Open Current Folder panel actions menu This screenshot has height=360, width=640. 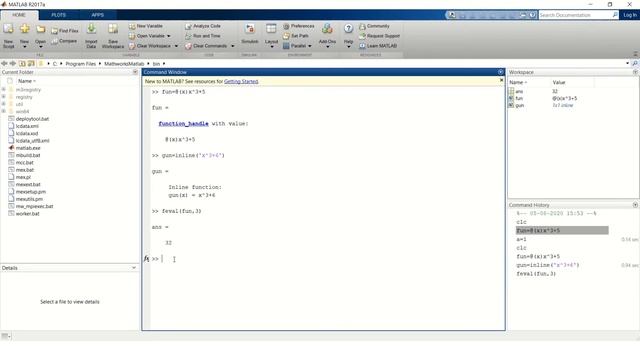tap(135, 72)
